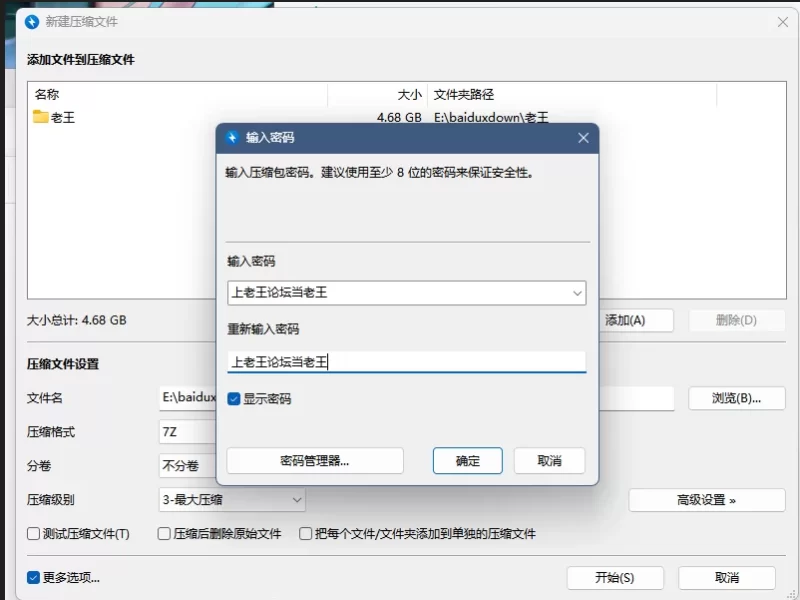Open 高级设置 » advanced settings
Screen dimensions: 800x600
(x=706, y=500)
